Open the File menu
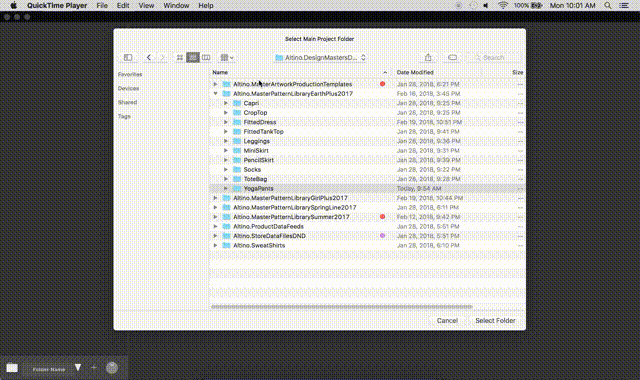640x380 pixels. point(102,5)
